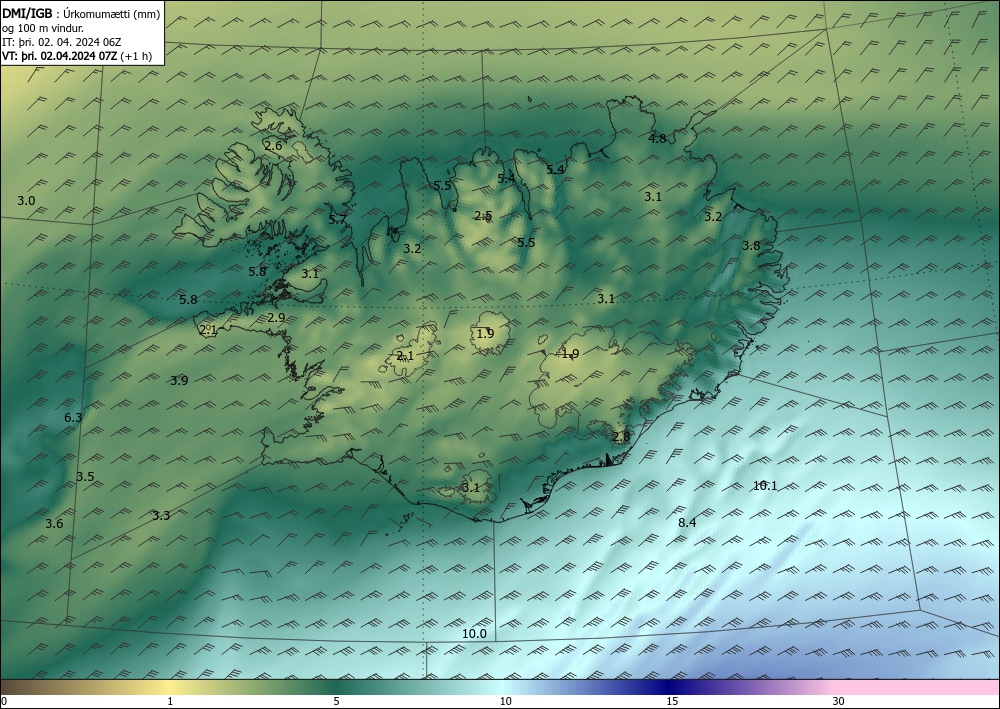
Task: Click the '15' tick on the color scale
Action: pos(672,701)
